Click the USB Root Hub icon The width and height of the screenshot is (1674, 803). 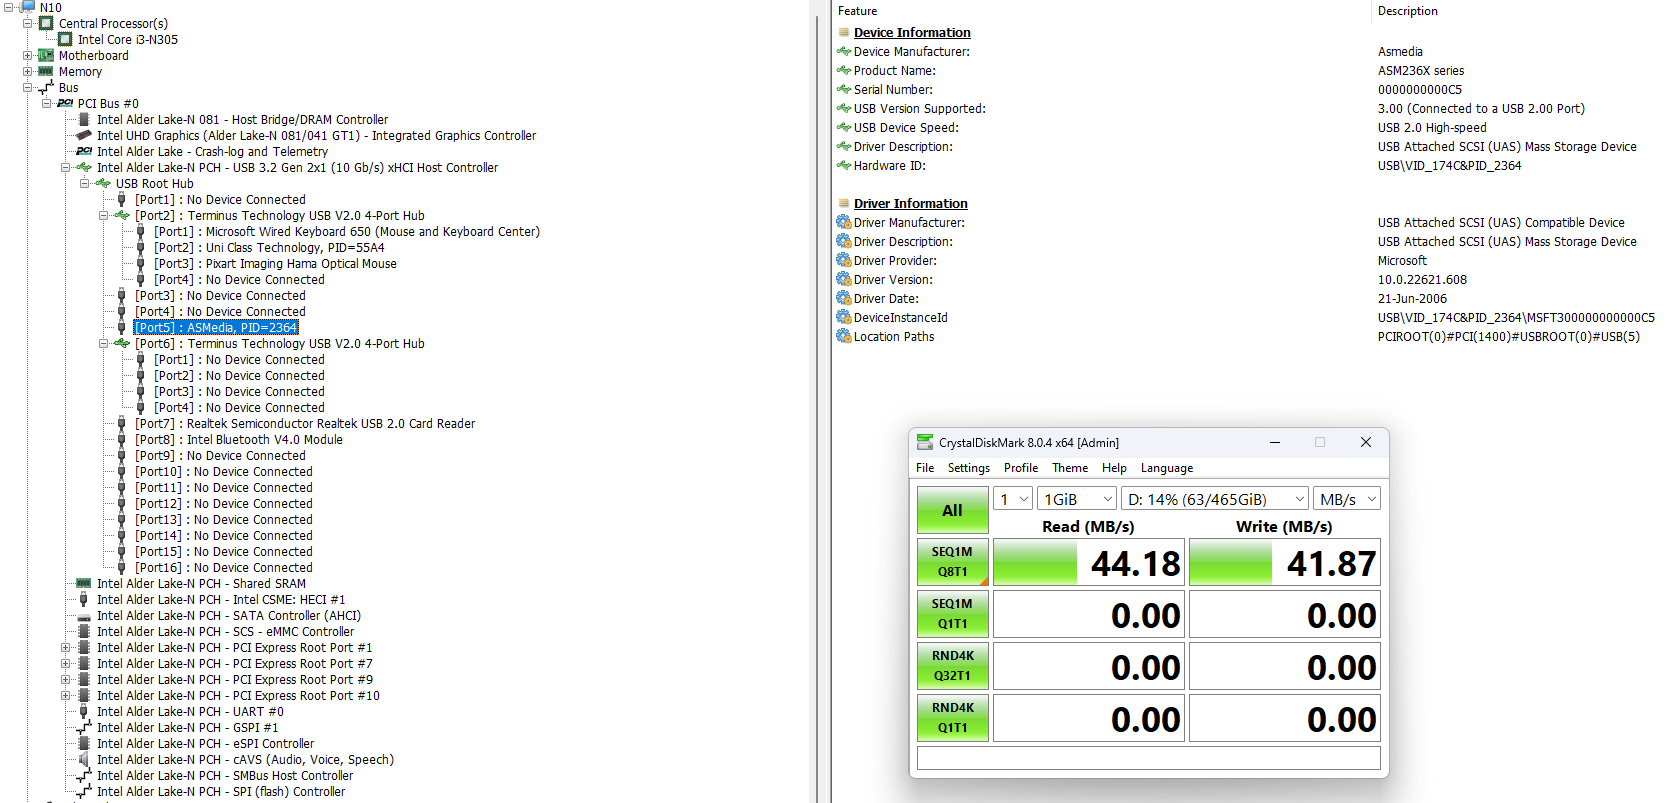[x=103, y=184]
